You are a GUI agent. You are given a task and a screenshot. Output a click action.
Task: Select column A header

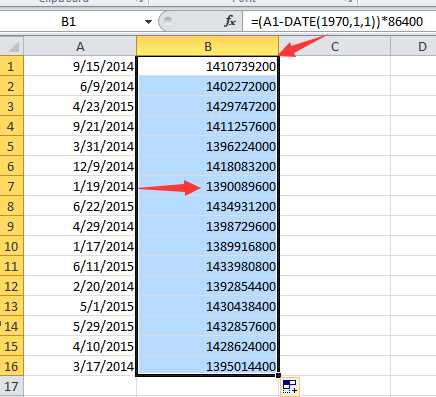tap(80, 46)
